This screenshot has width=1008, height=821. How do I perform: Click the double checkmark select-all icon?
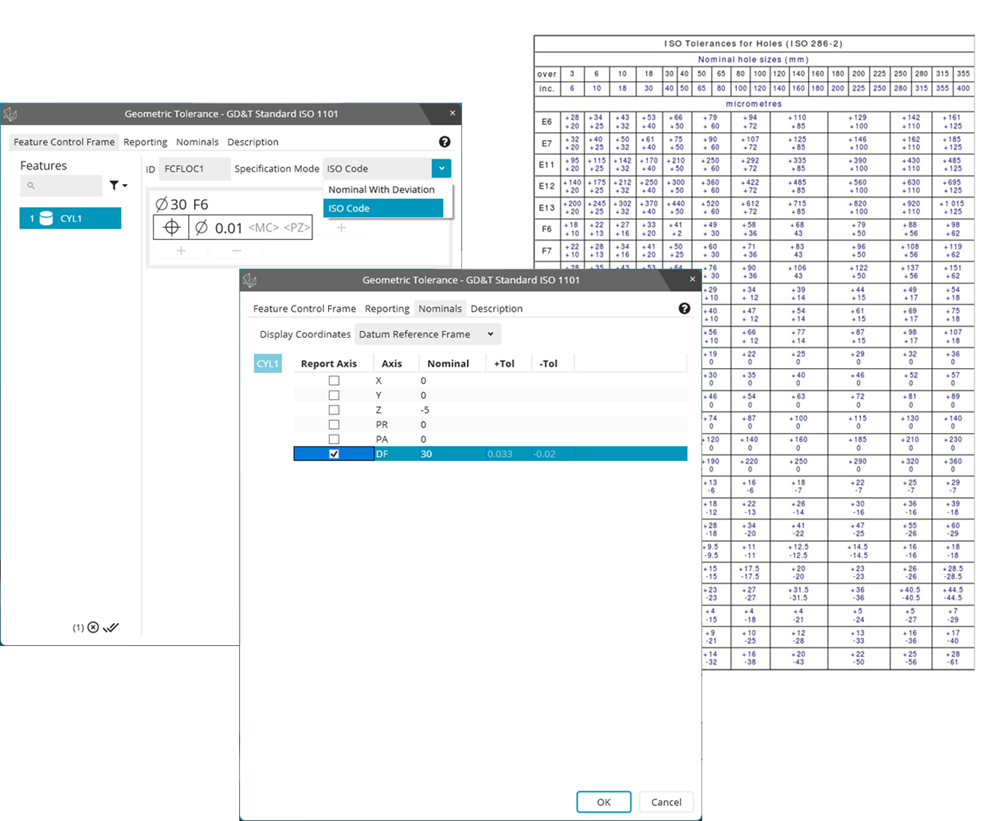[x=111, y=627]
